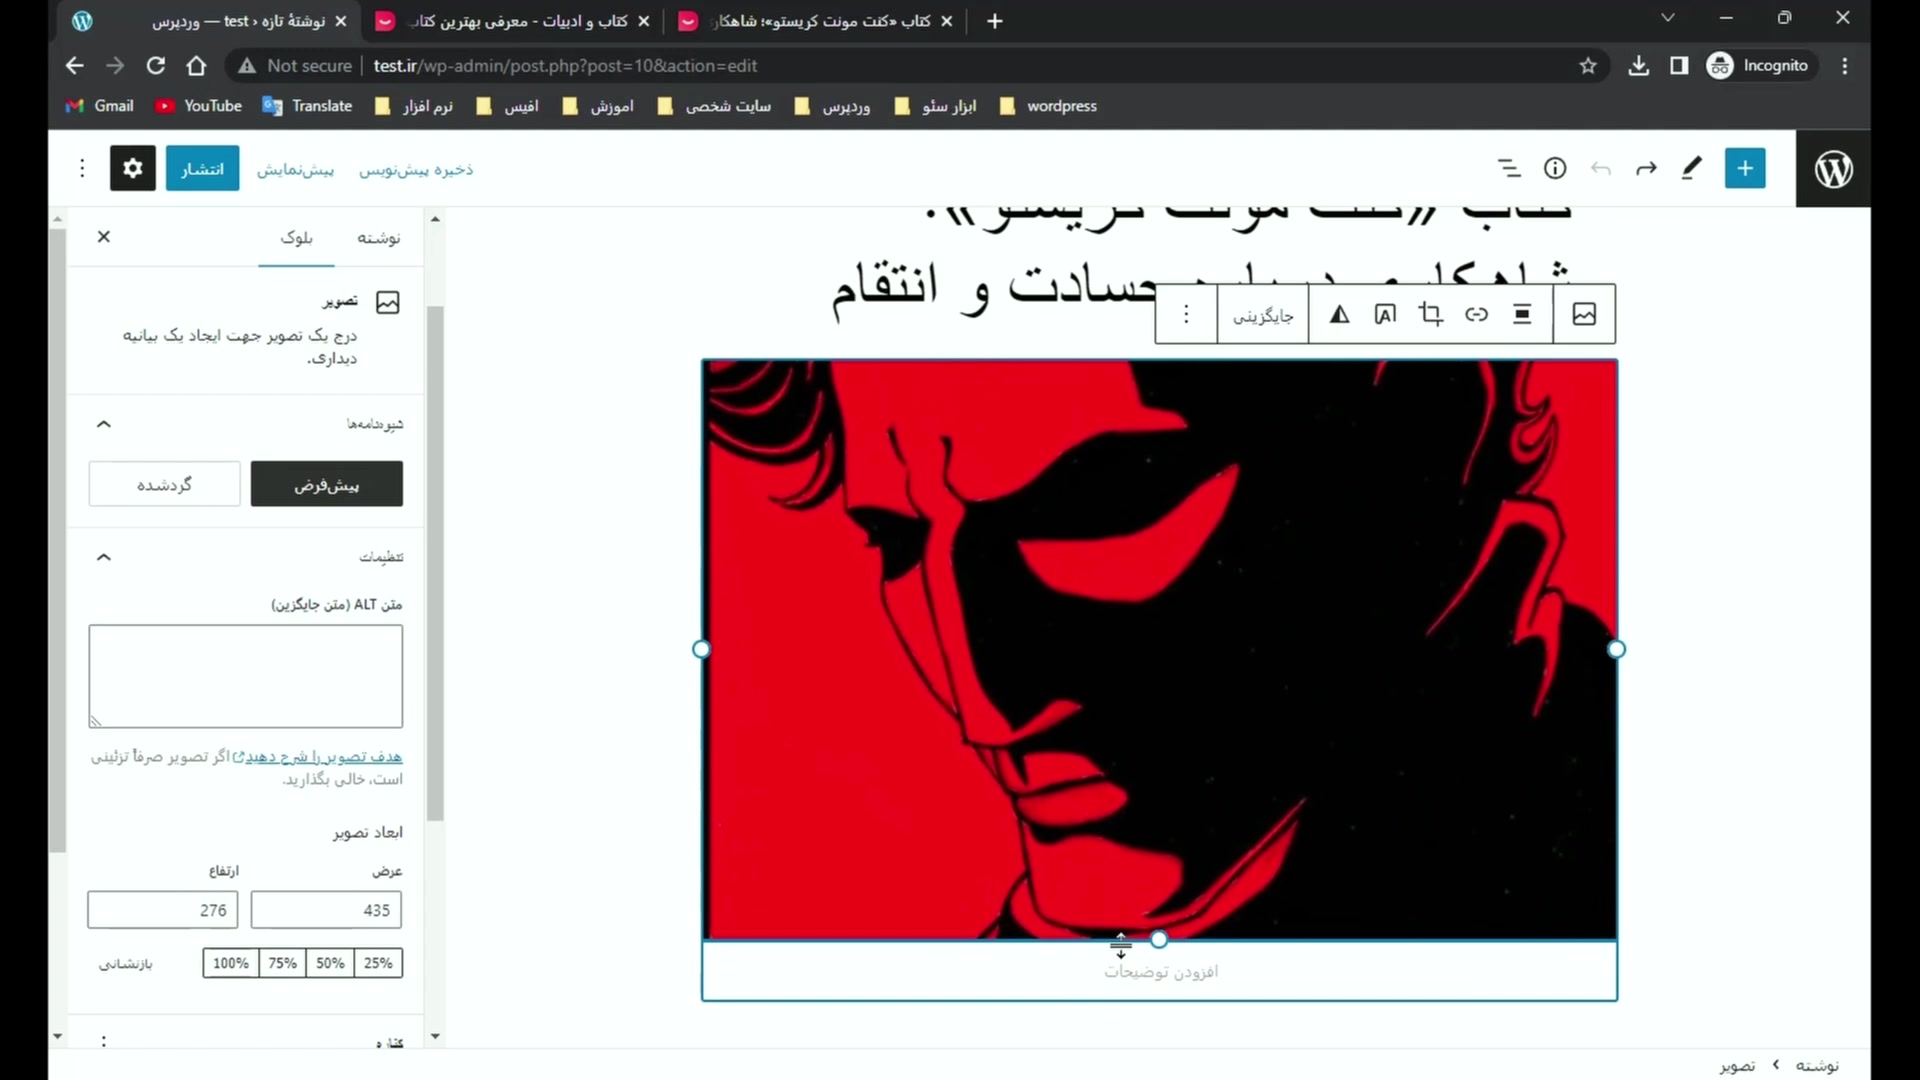This screenshot has width=1920, height=1080.
Task: Click the blue block inserter plus button
Action: [1745, 168]
